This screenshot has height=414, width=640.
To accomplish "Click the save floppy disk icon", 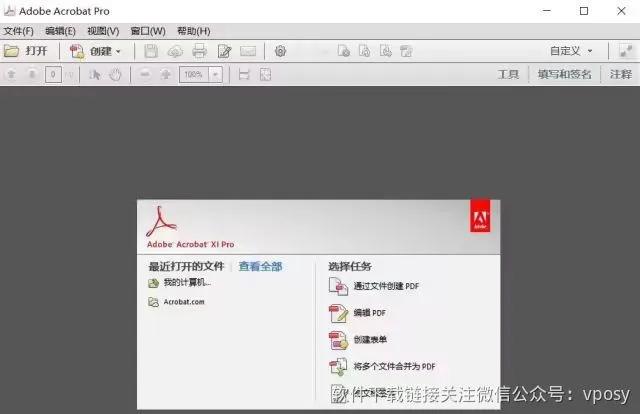I will click(151, 51).
